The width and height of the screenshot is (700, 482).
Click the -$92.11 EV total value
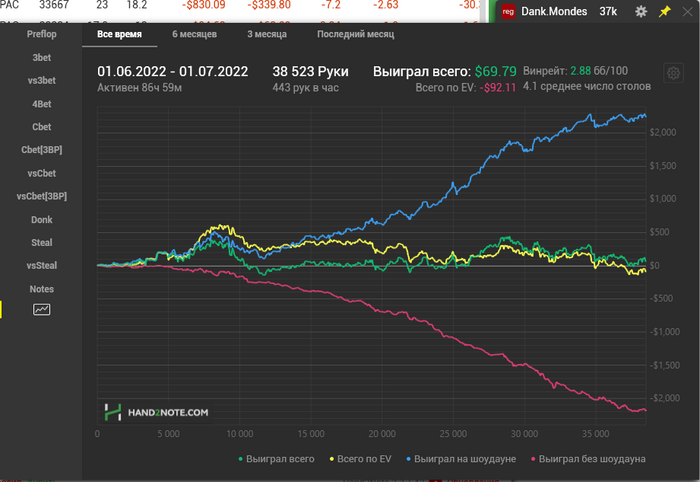pyautogui.click(x=498, y=87)
